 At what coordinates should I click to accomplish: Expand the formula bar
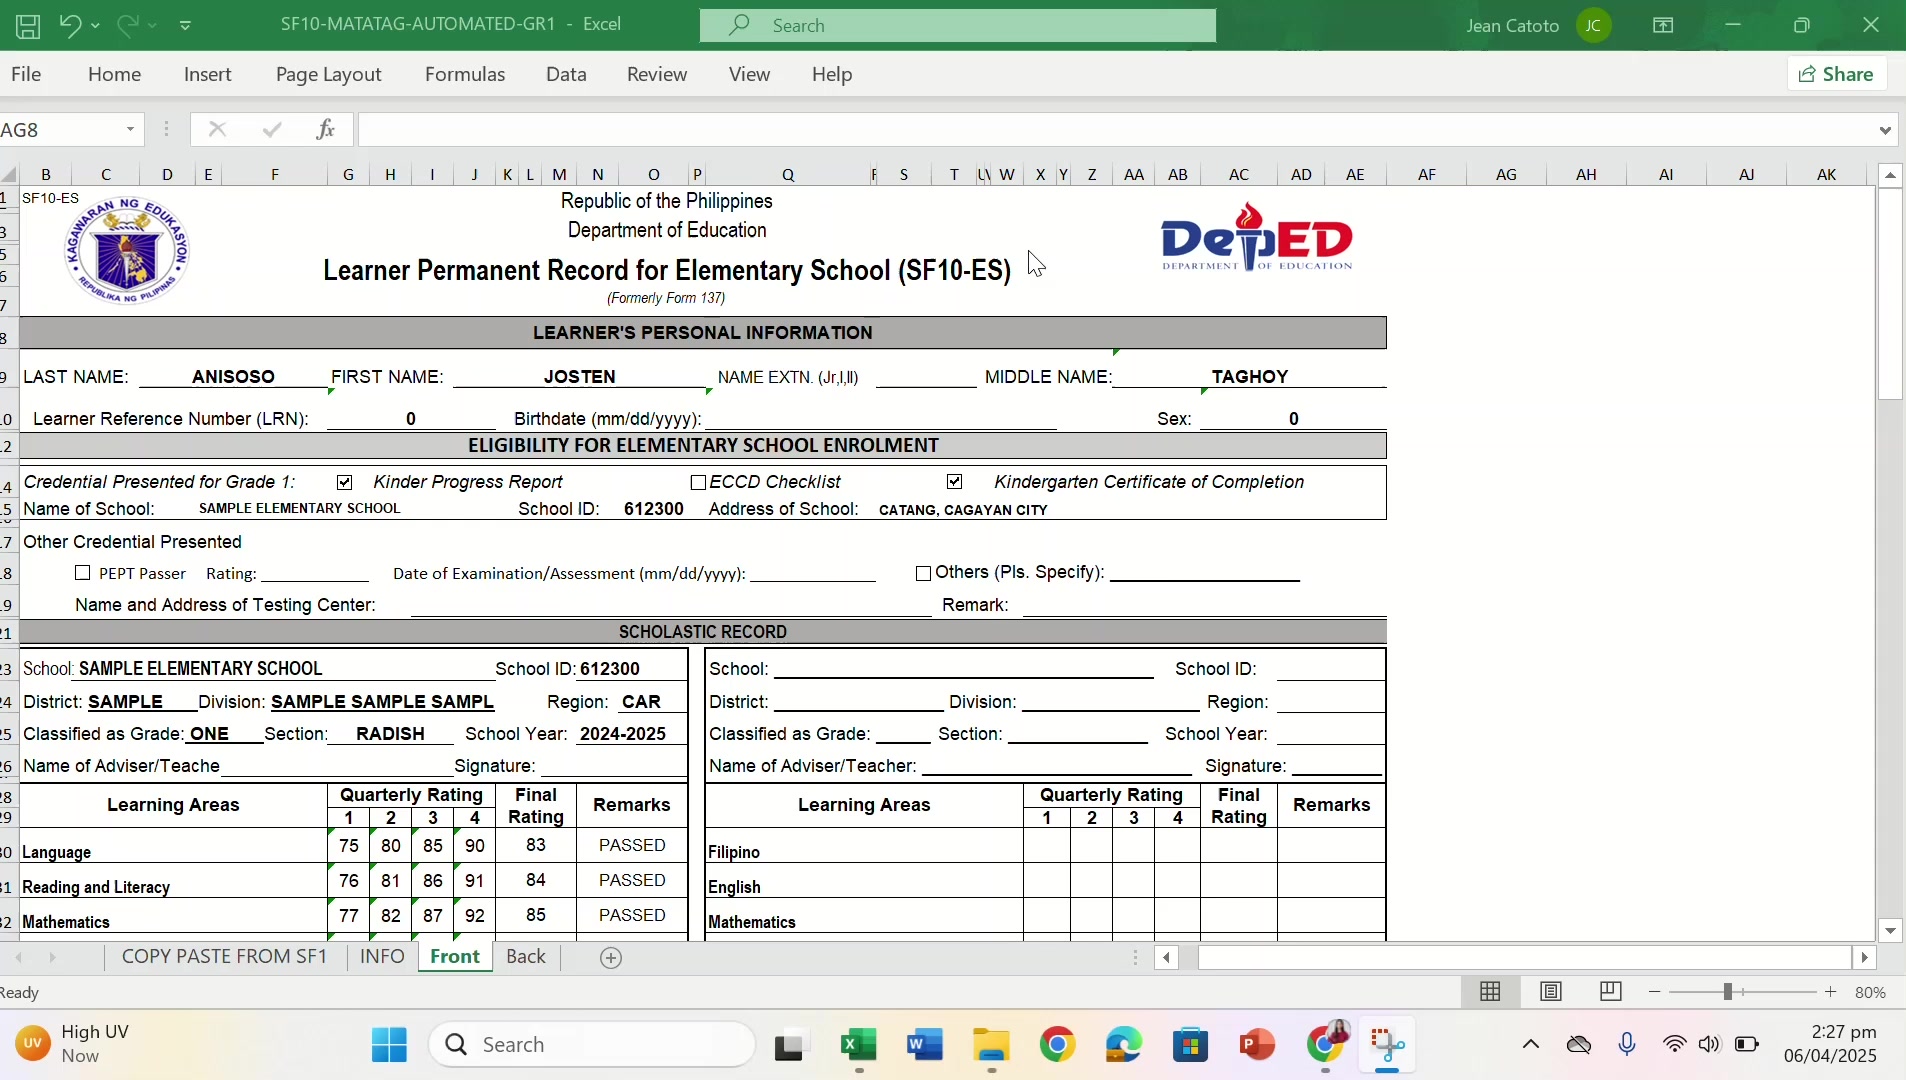pos(1885,130)
